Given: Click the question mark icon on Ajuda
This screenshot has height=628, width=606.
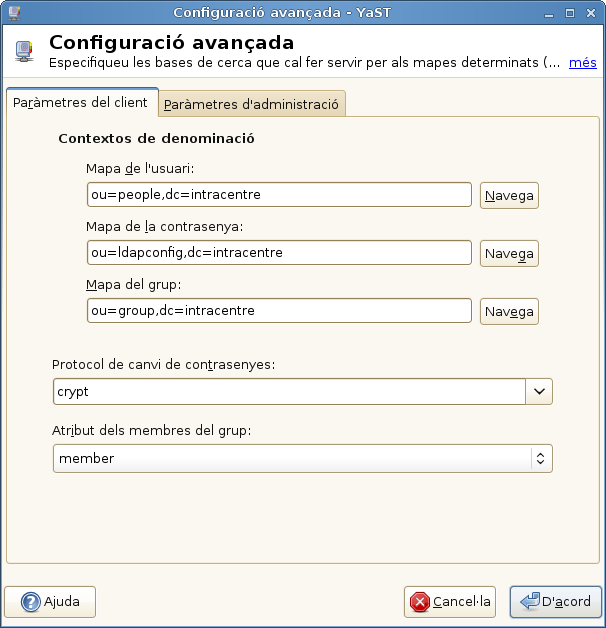Looking at the screenshot, I should tap(29, 602).
